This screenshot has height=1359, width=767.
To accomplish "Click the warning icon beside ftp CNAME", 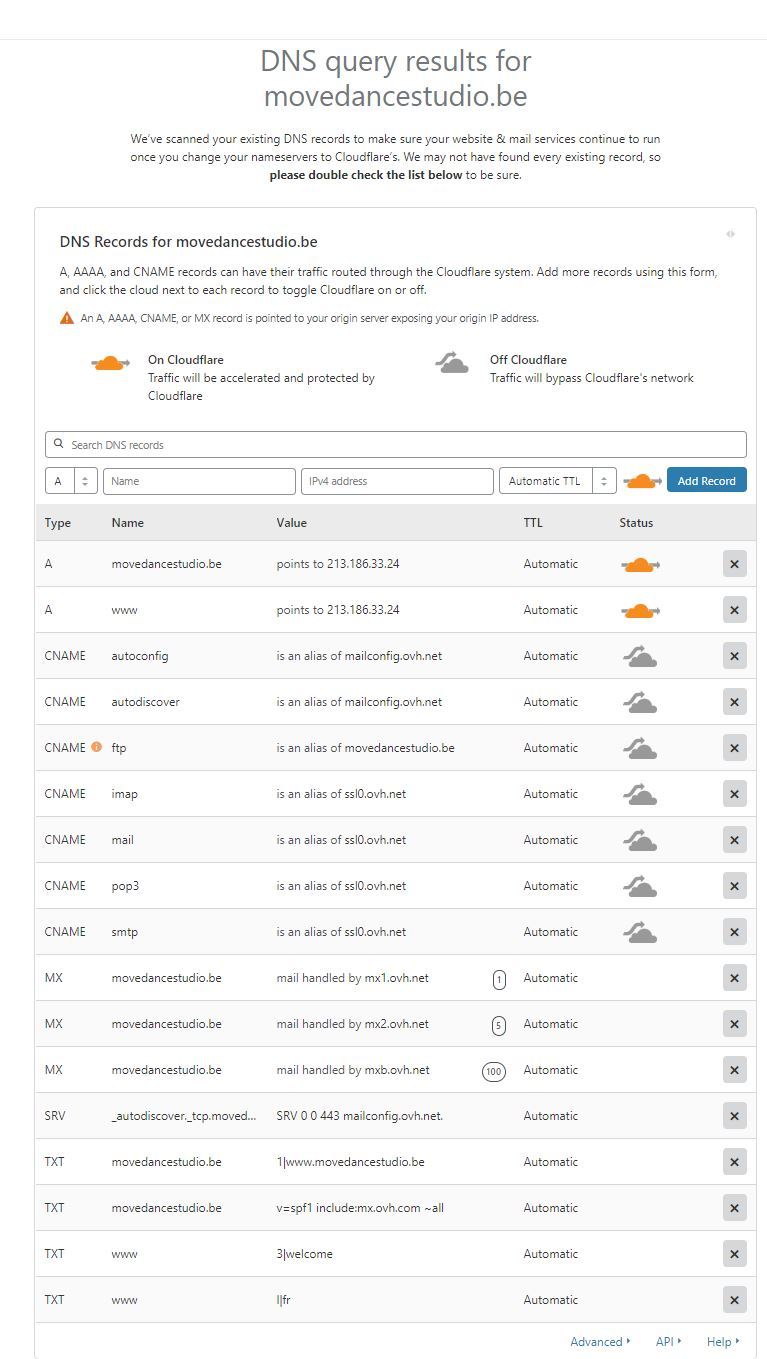I will coord(97,747).
